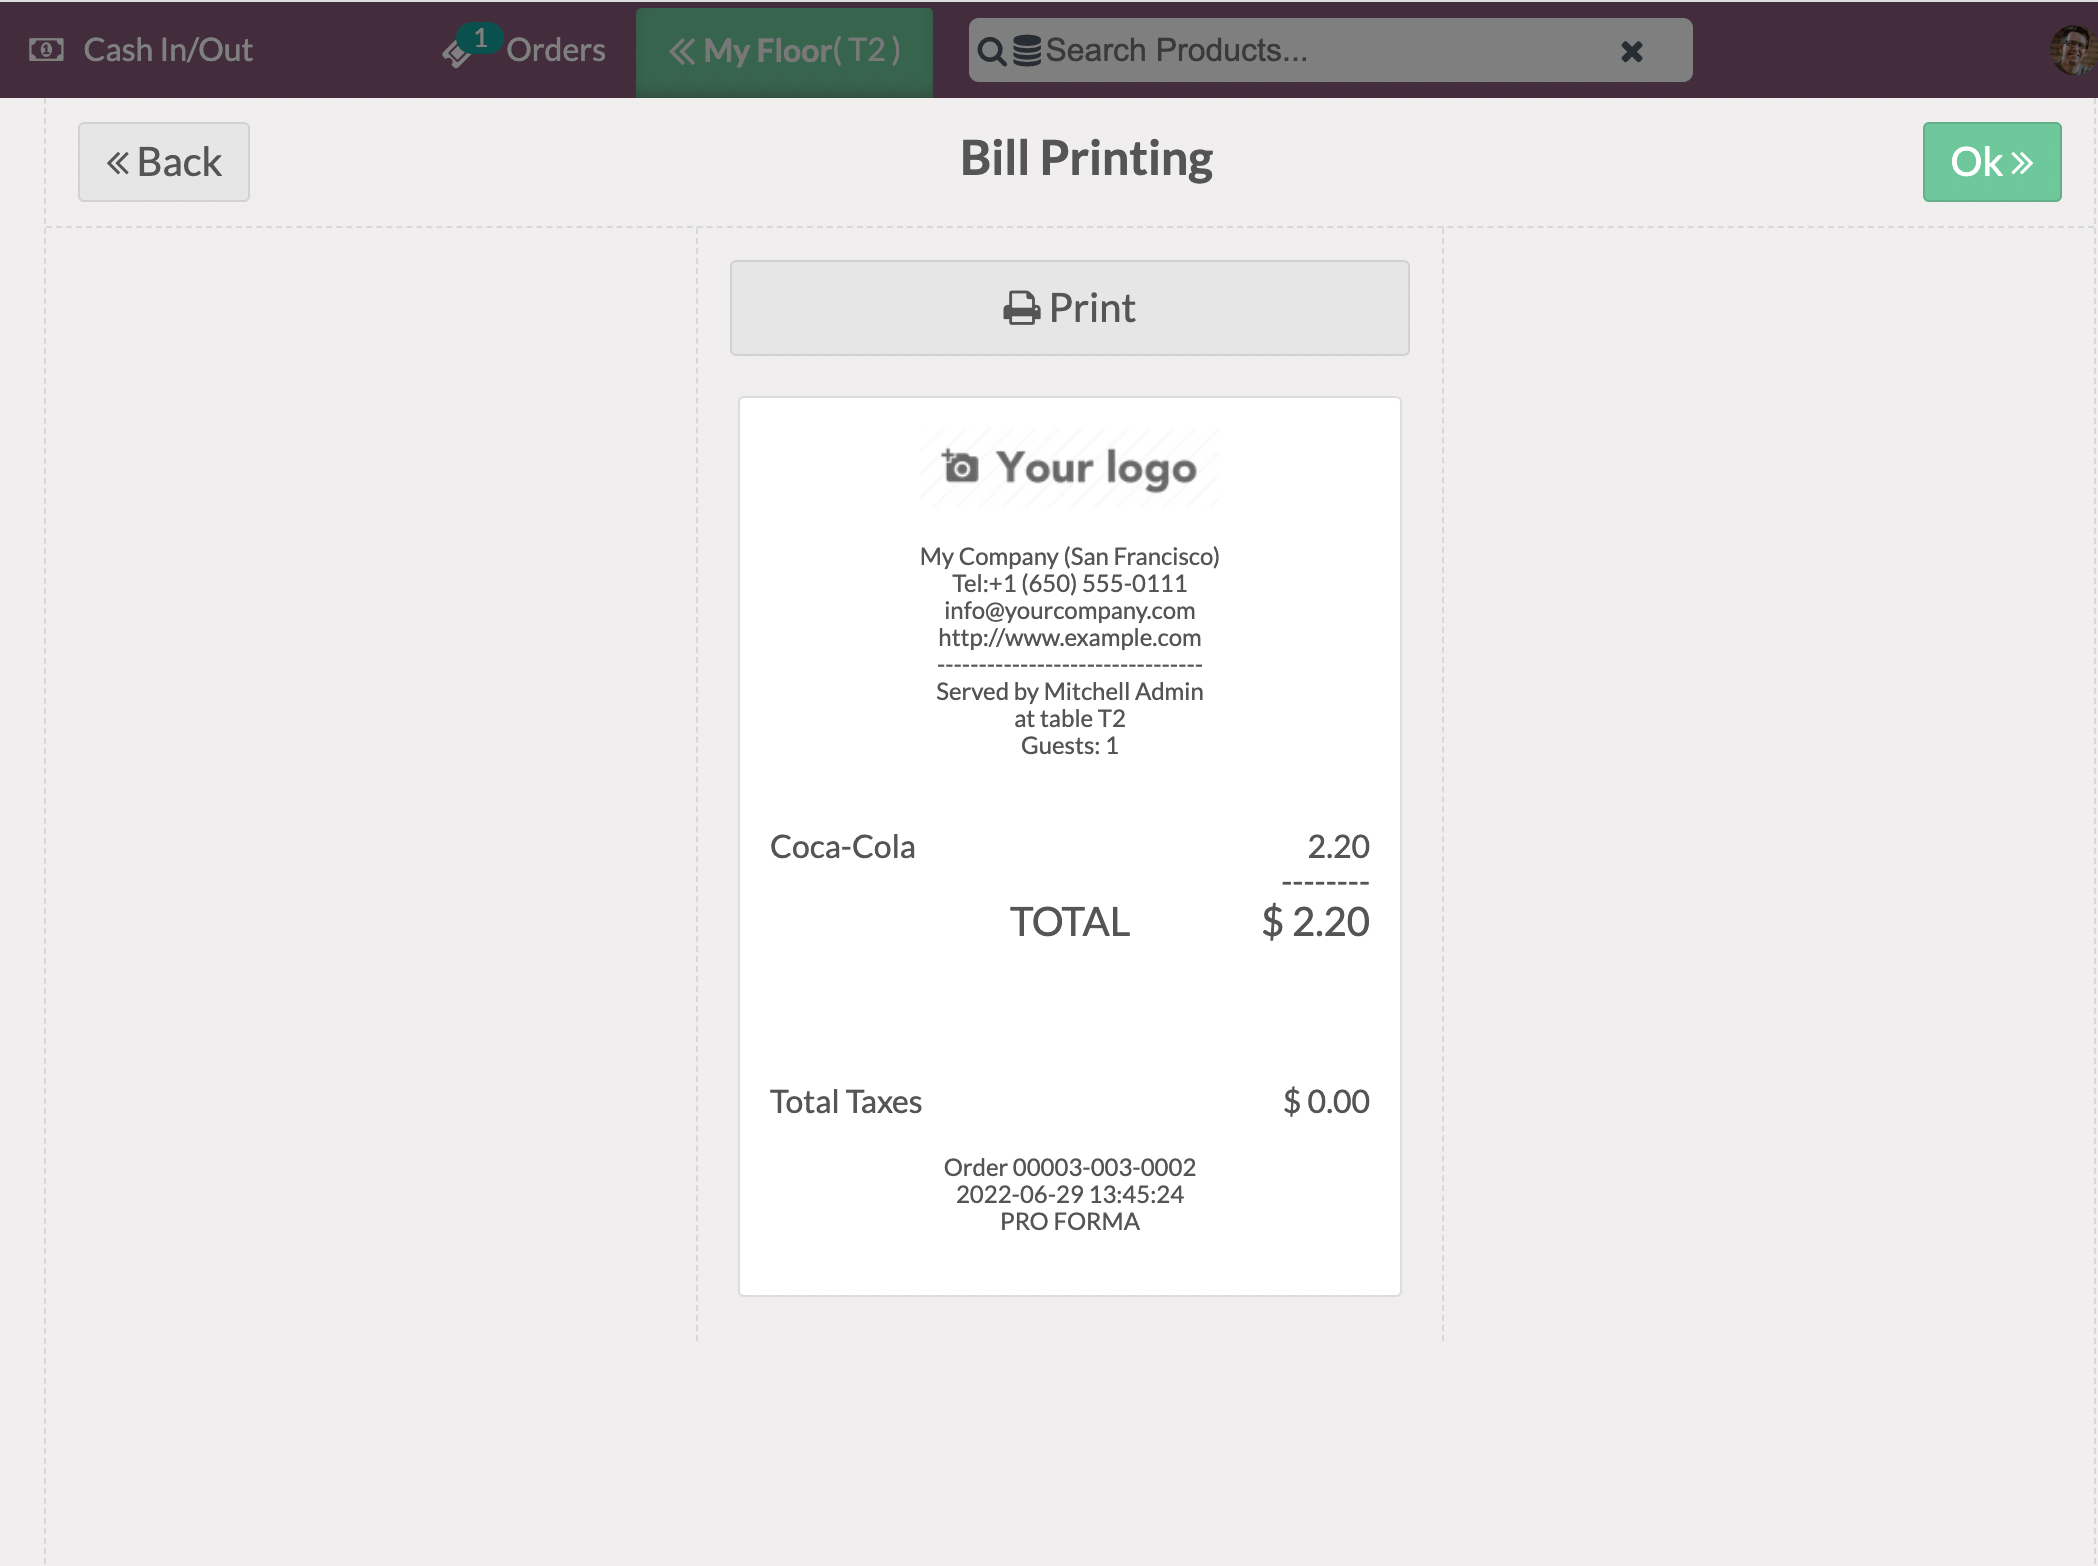Click the magnifier icon in search bar
This screenshot has width=2098, height=1566.
coord(990,51)
